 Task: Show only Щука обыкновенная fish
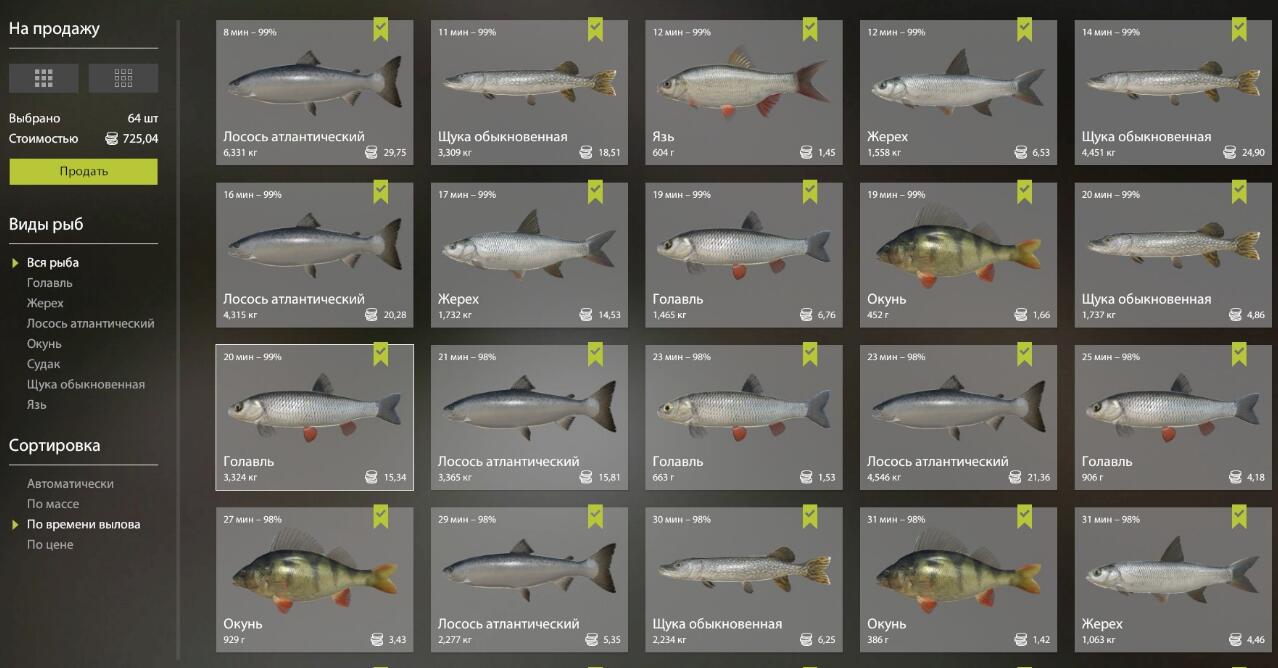[x=86, y=384]
